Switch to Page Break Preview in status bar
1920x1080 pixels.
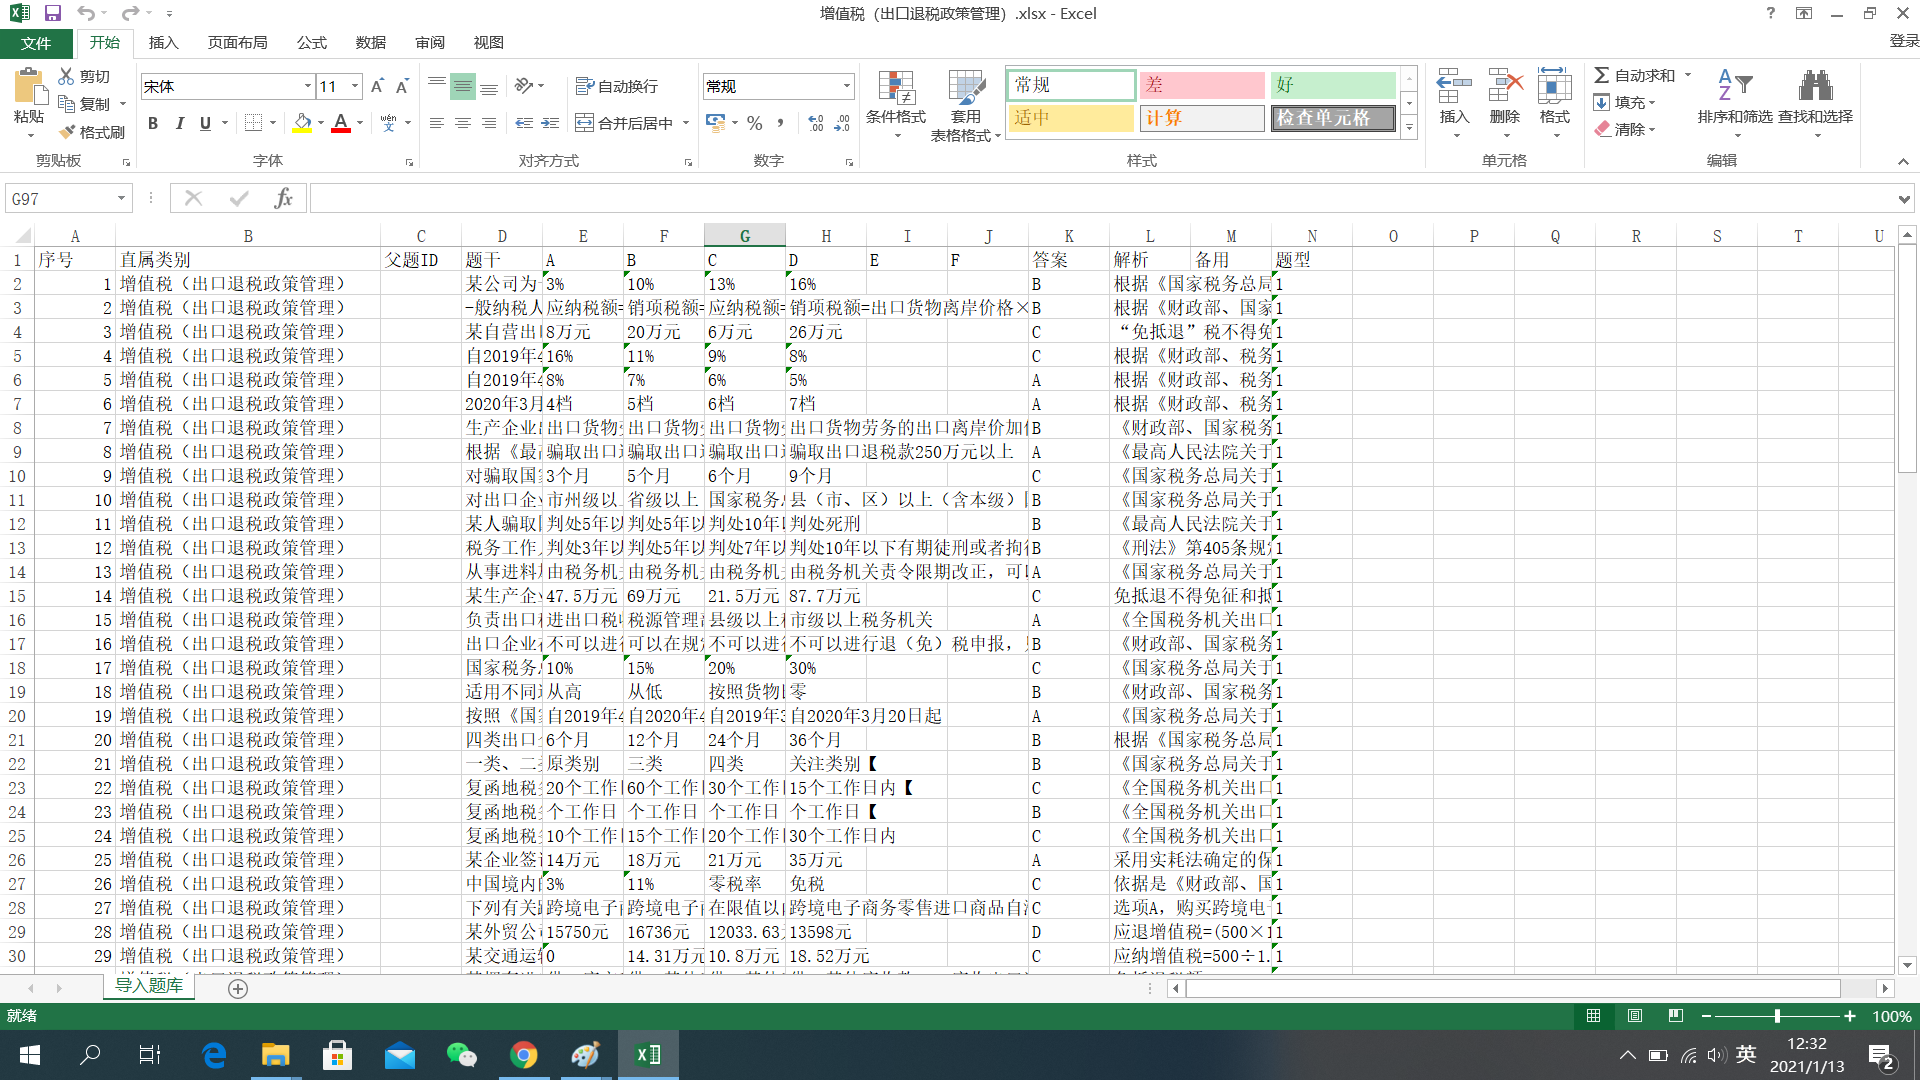click(1676, 1016)
